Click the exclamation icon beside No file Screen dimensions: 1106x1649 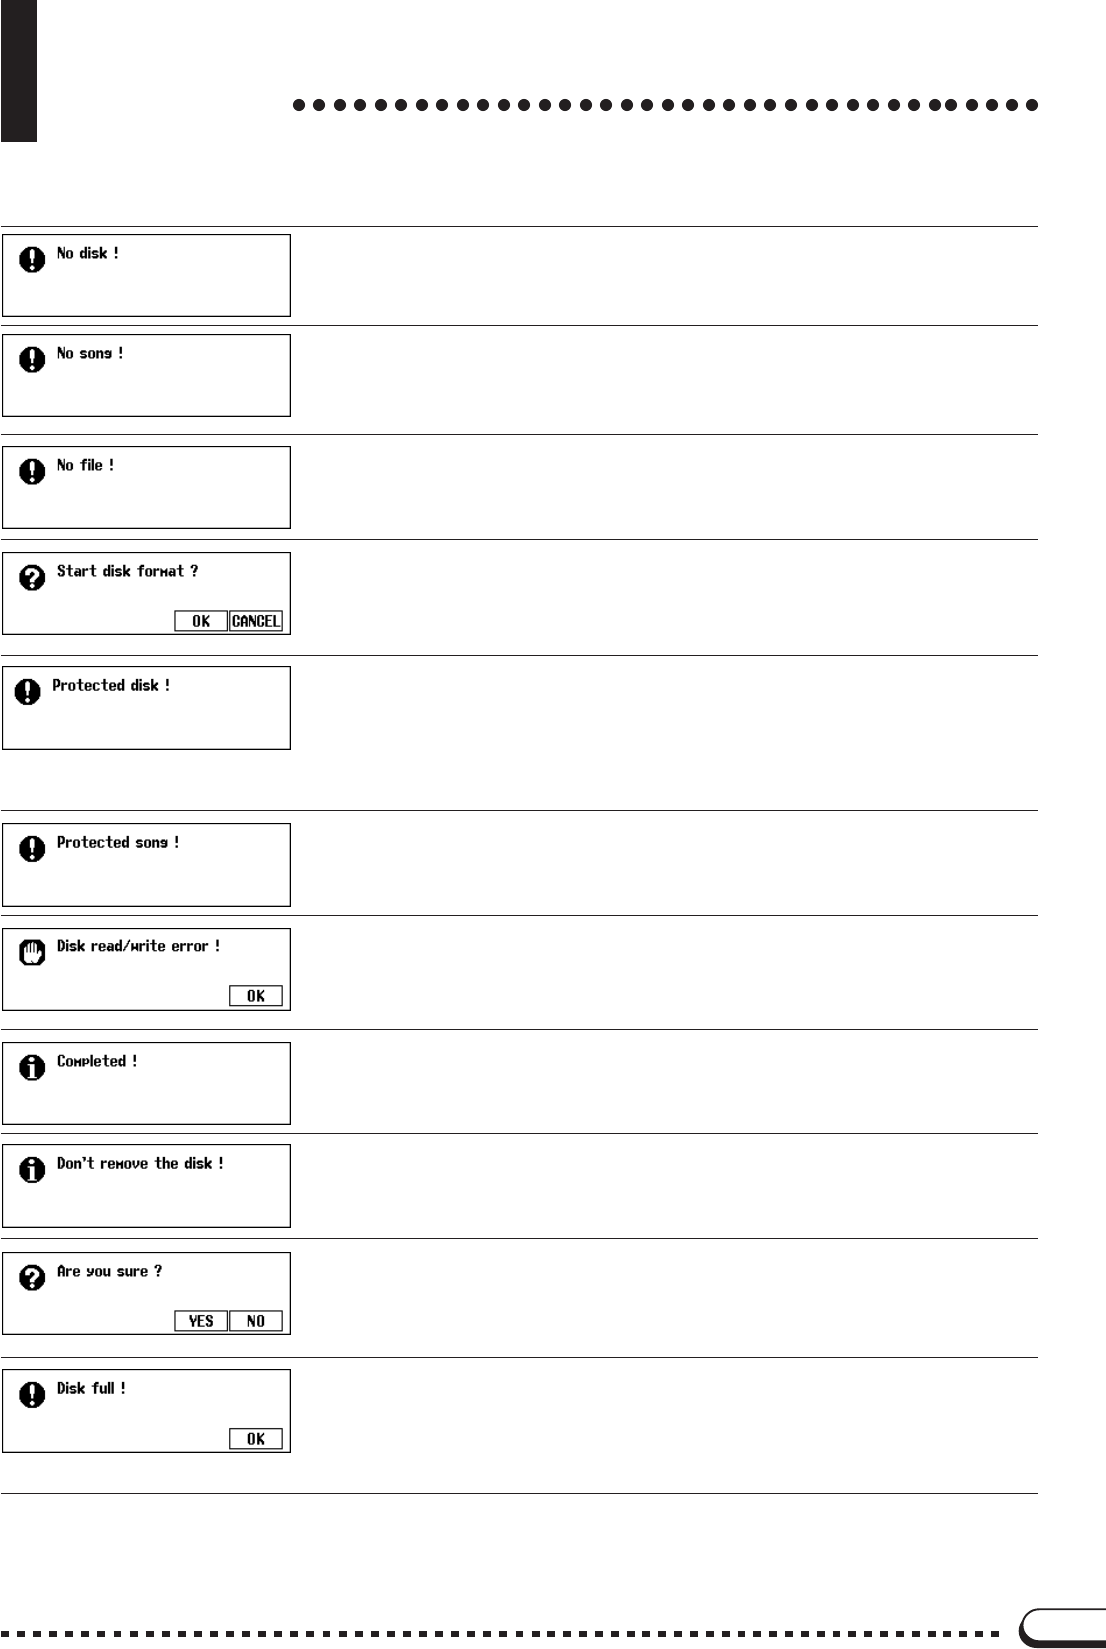(x=33, y=471)
